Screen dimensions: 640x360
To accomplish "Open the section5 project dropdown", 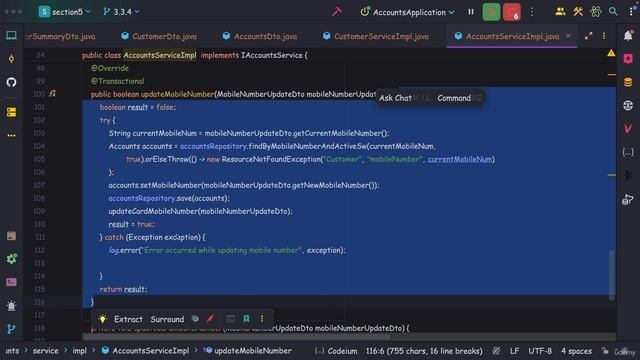I will coord(64,12).
